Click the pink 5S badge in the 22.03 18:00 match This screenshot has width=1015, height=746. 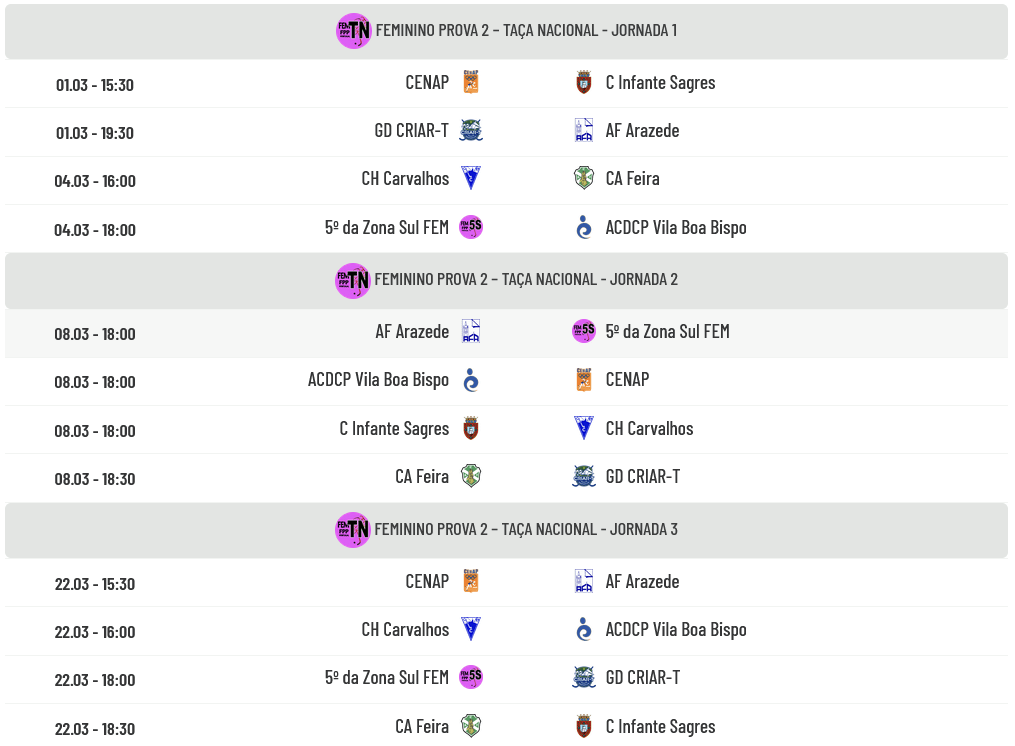471,678
